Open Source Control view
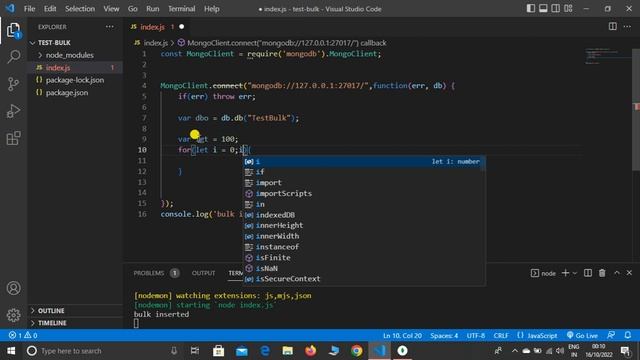The image size is (640, 360). pyautogui.click(x=13, y=84)
